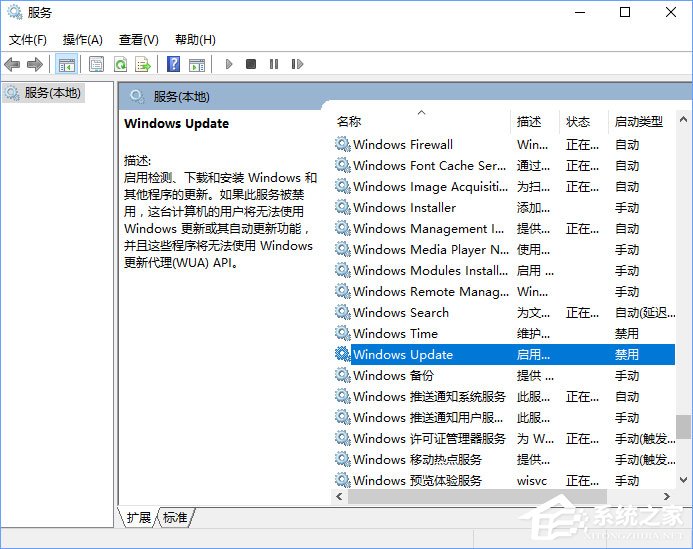Select the Windows Firewall service name
693x549 pixels.
pos(403,145)
